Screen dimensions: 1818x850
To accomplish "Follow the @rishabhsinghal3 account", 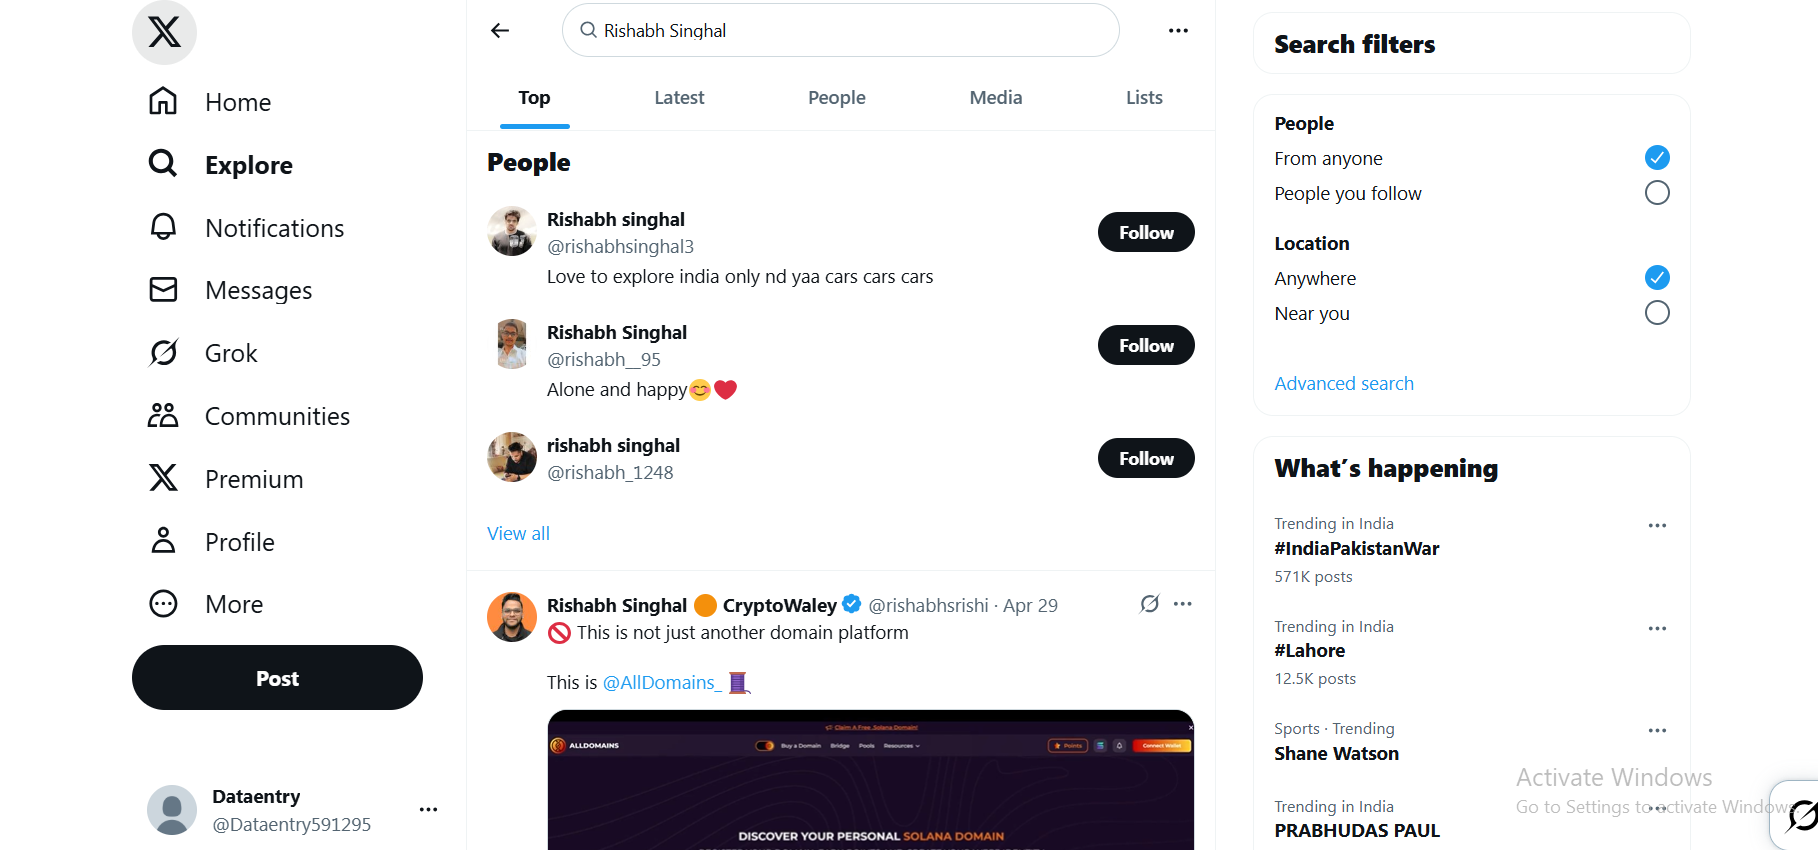I will [1145, 232].
